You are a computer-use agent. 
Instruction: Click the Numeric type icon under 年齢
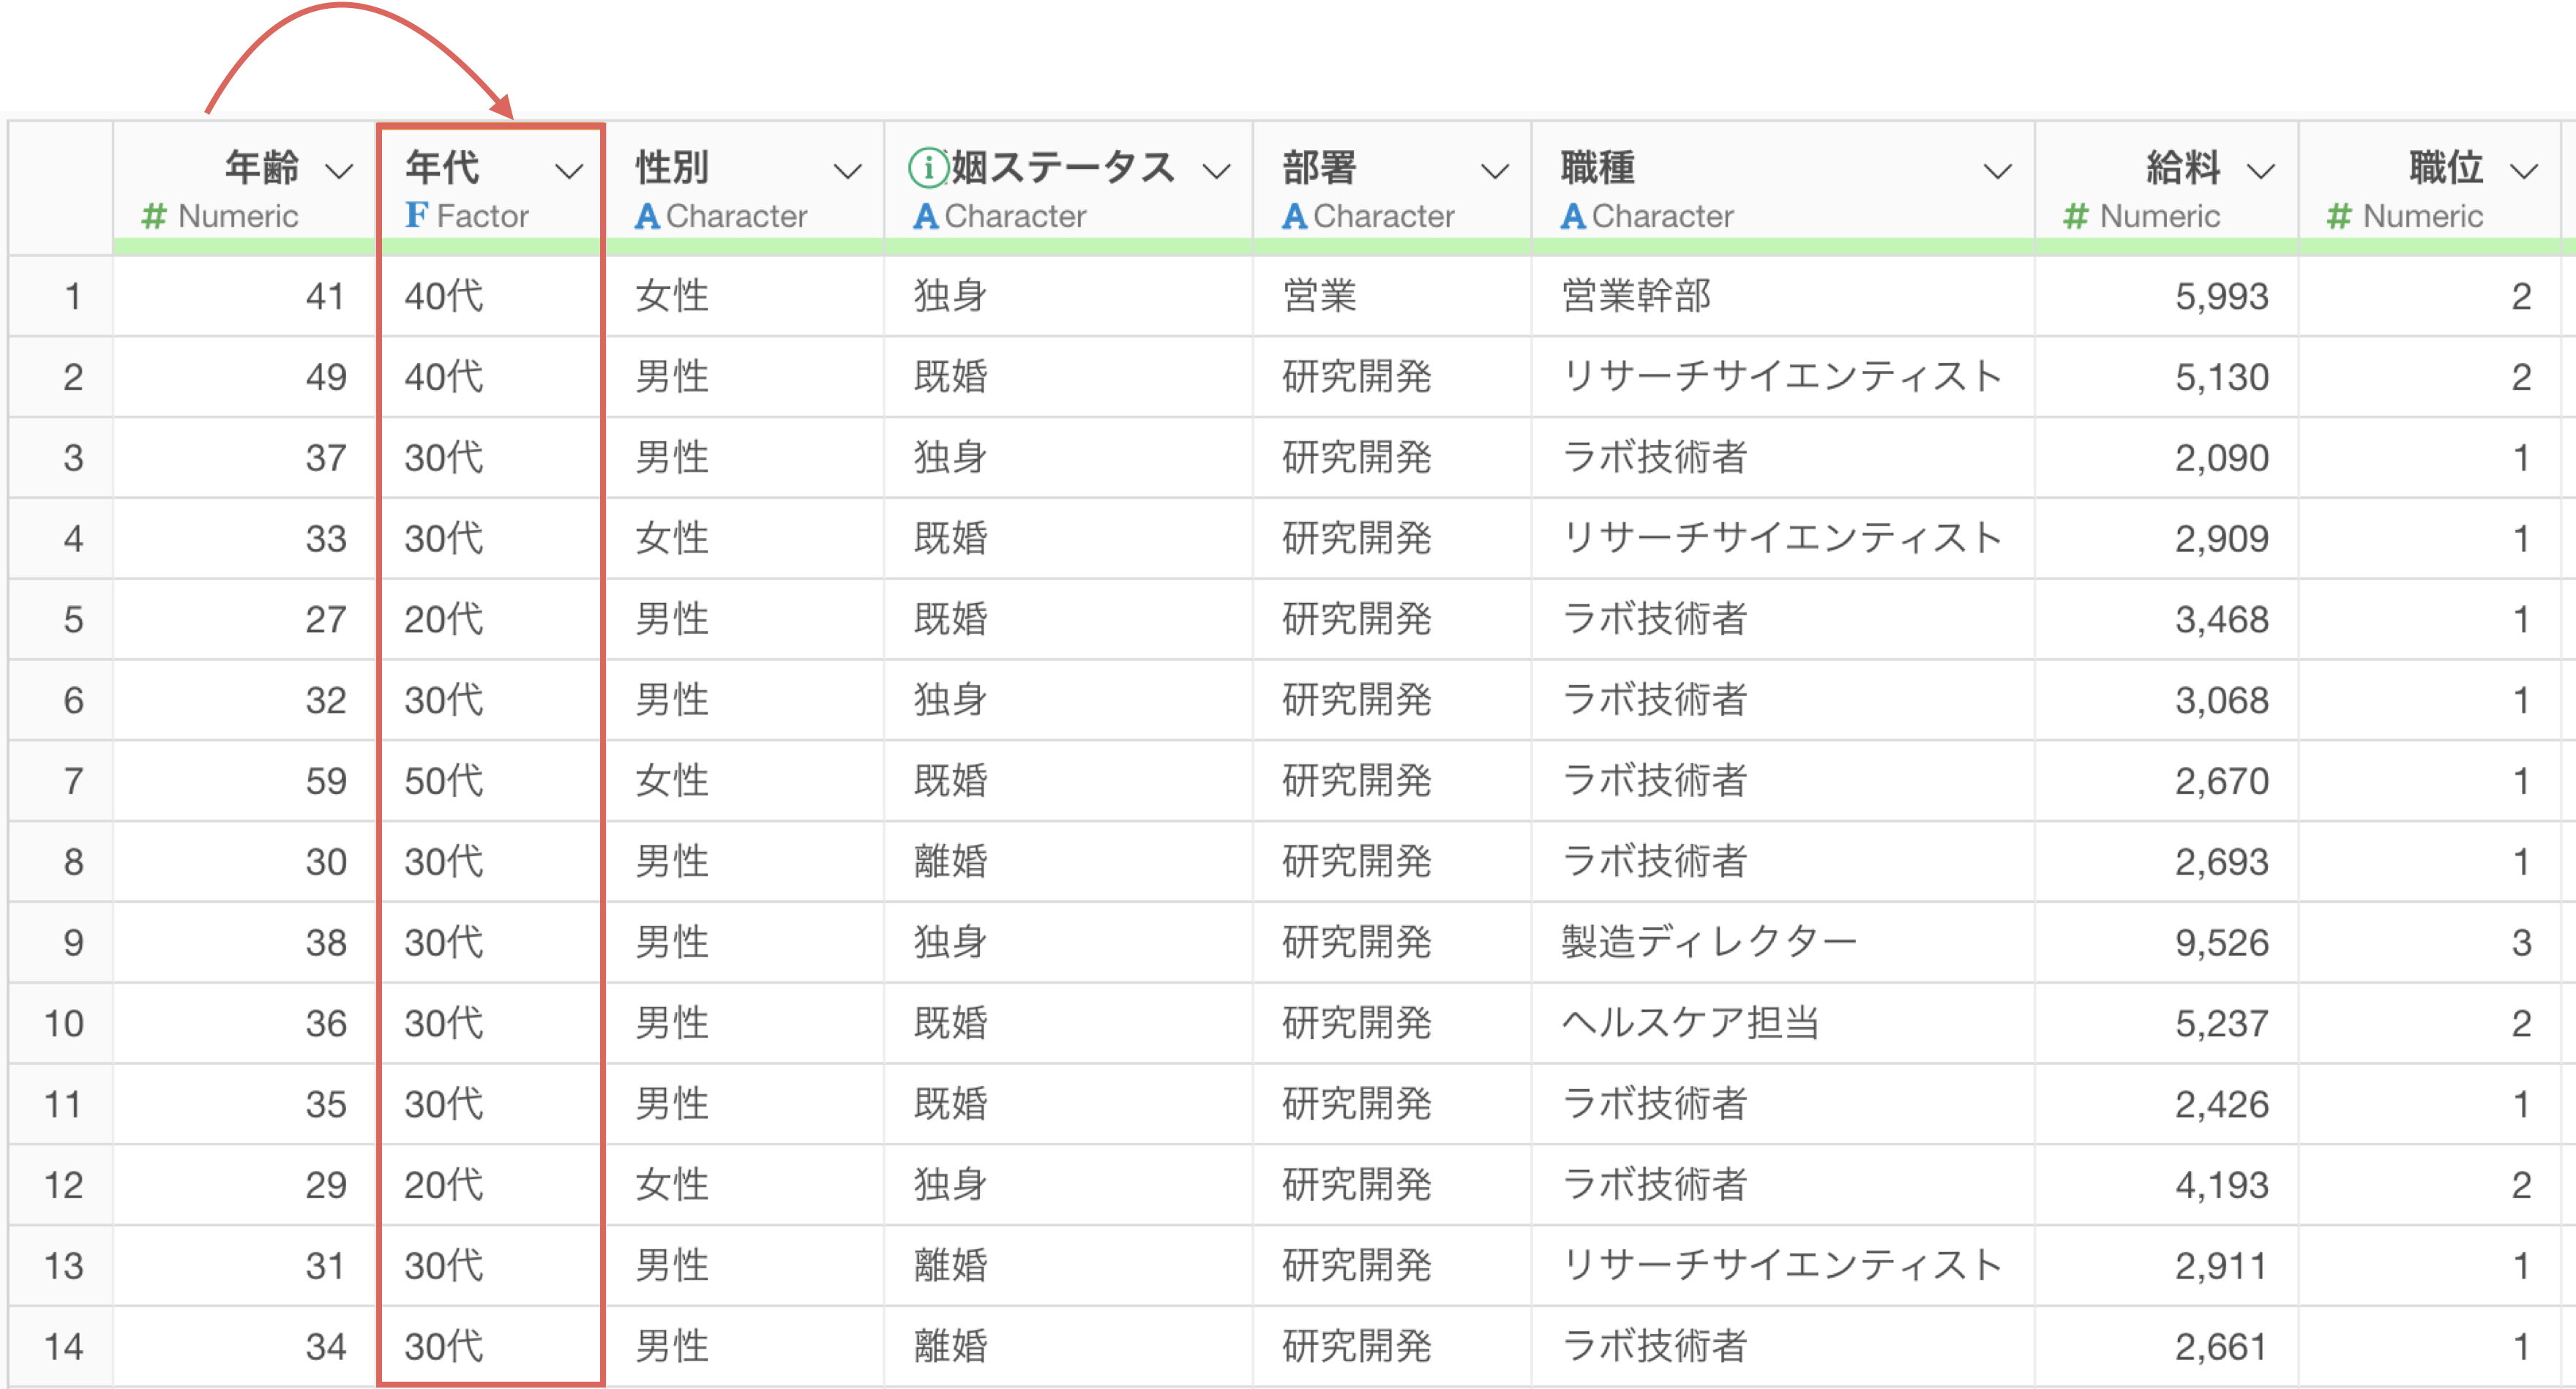click(x=154, y=216)
